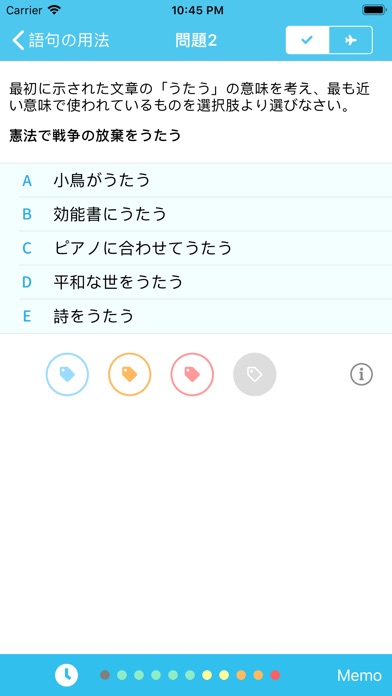Open the Memo button

point(359,675)
